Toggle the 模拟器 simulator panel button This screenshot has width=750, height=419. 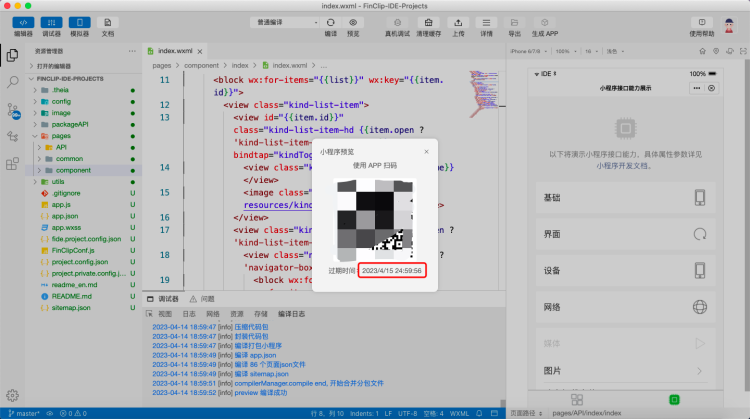click(x=79, y=22)
